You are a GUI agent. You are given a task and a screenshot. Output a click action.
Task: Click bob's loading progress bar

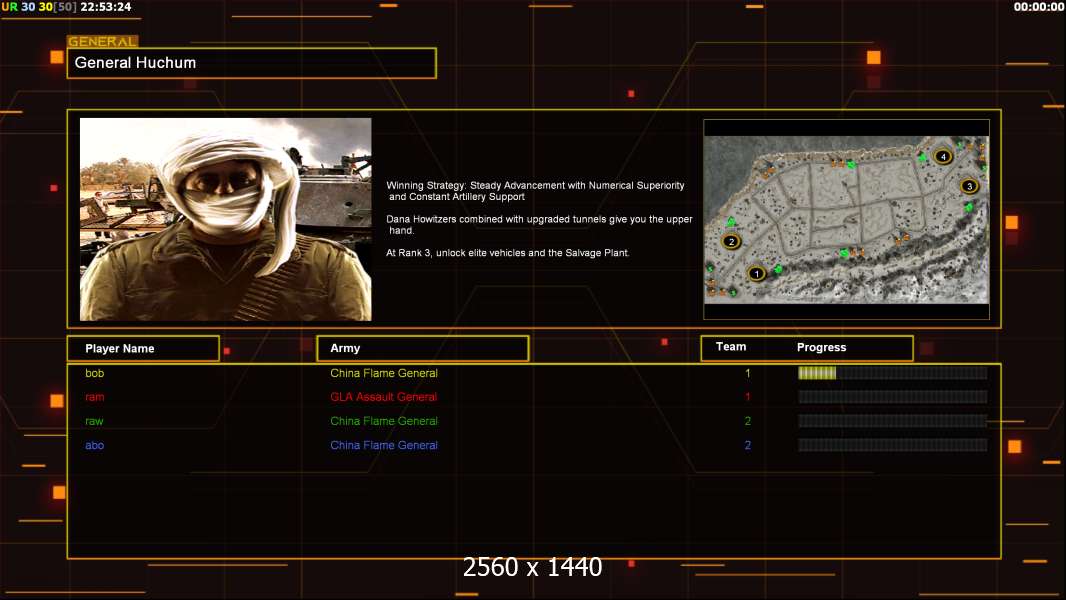(892, 373)
